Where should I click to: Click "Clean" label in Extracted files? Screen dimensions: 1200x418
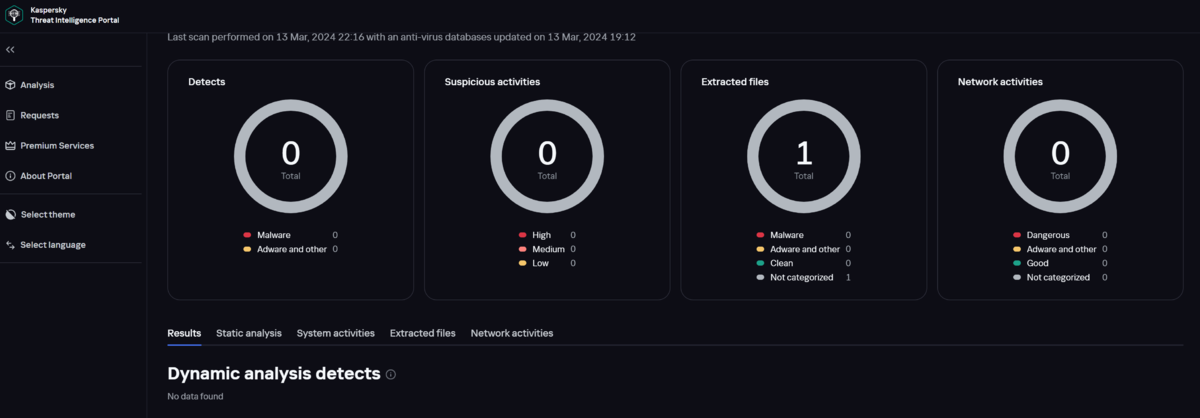coord(783,263)
